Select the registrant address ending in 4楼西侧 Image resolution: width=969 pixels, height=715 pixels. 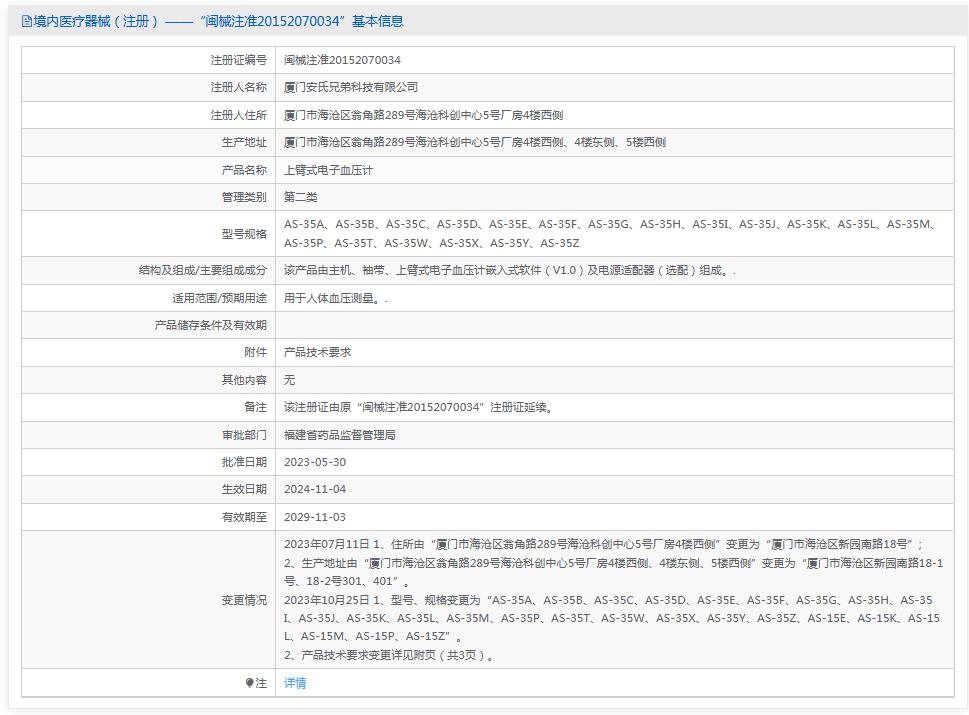[423, 115]
